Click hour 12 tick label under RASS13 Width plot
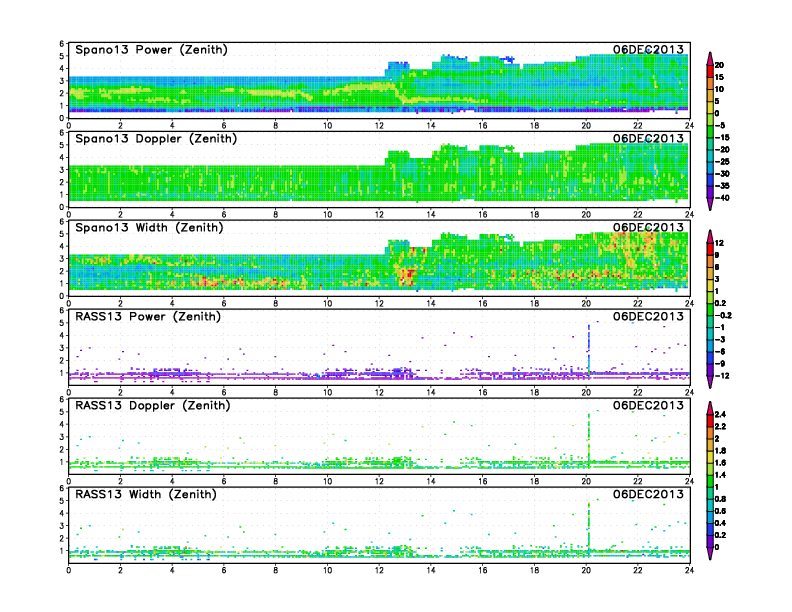This screenshot has width=792, height=612. click(x=379, y=570)
